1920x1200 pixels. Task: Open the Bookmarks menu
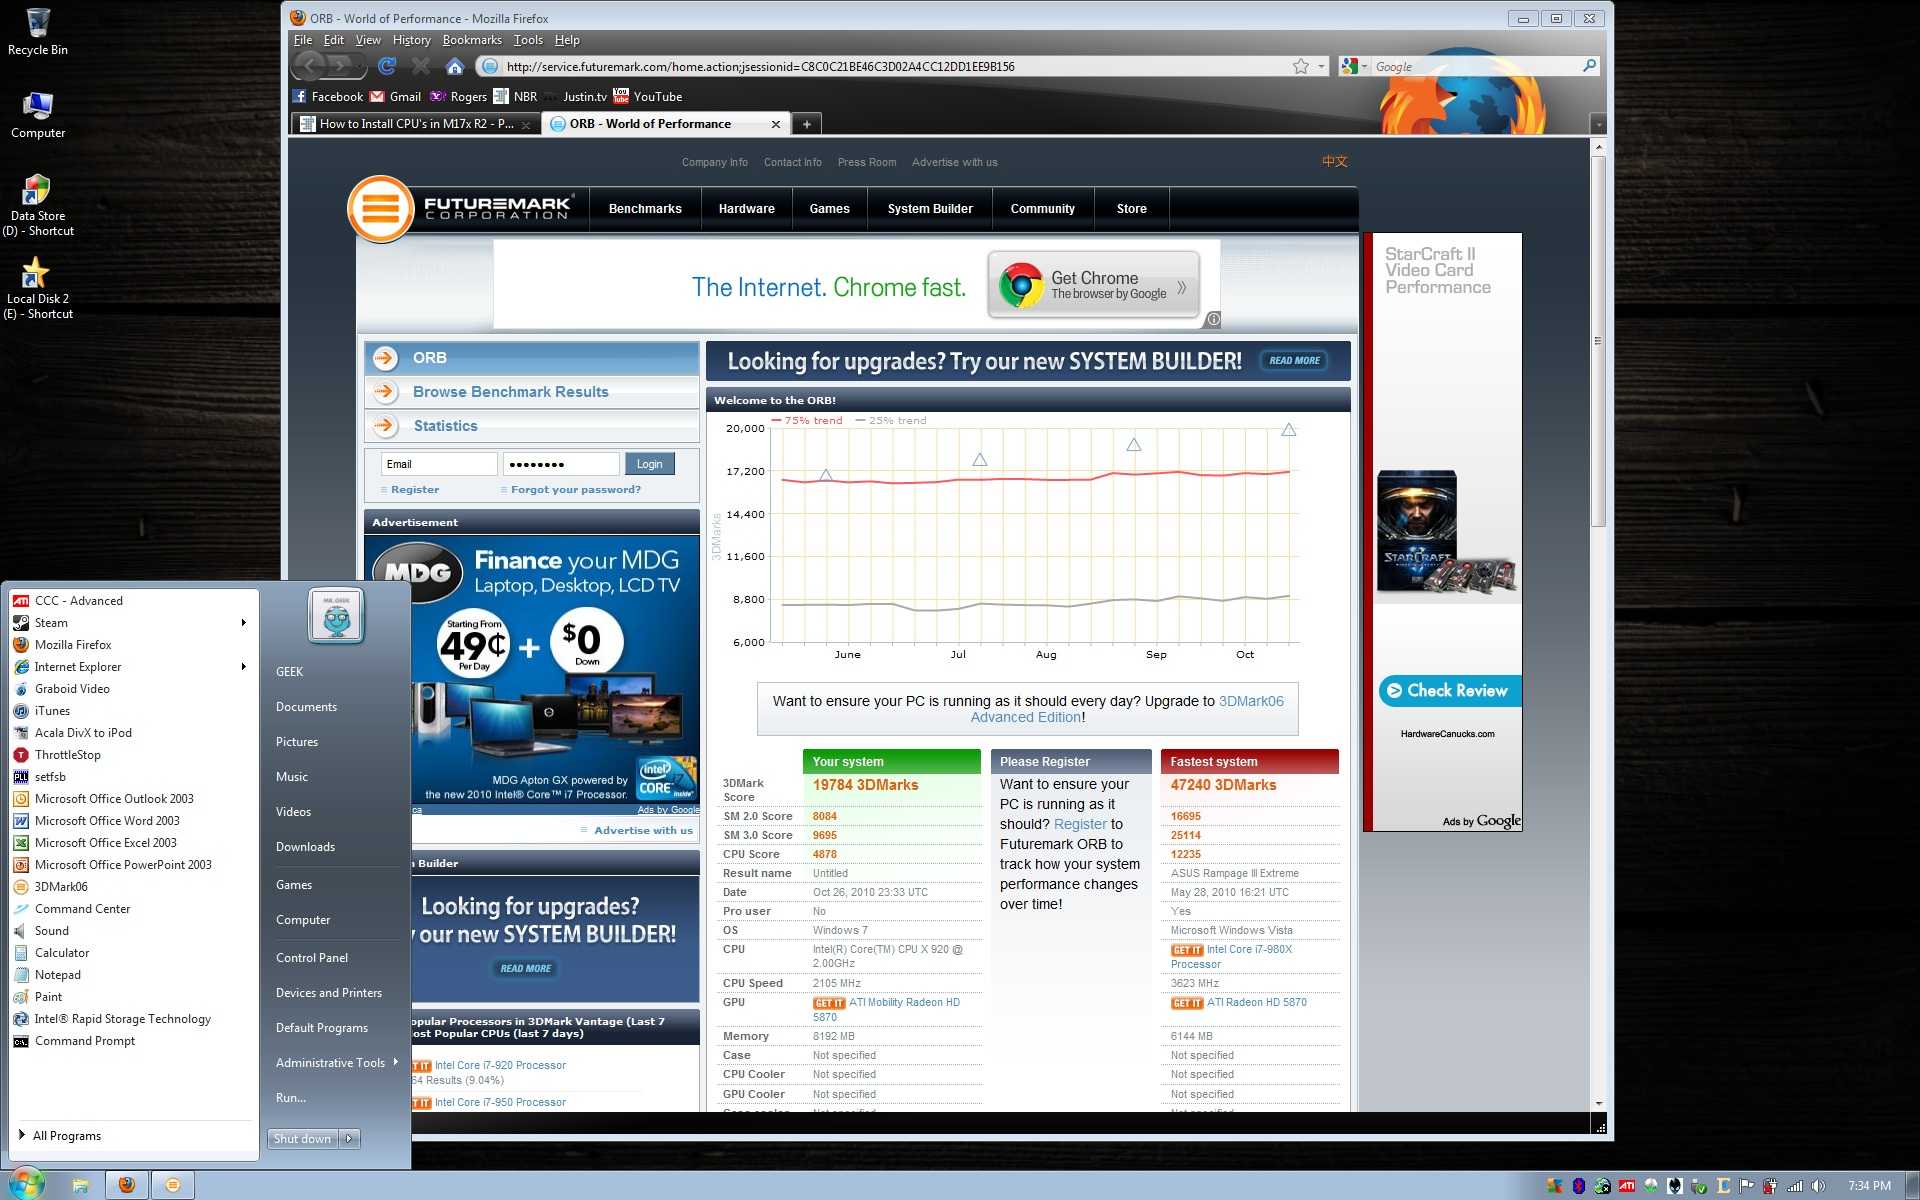(x=472, y=40)
